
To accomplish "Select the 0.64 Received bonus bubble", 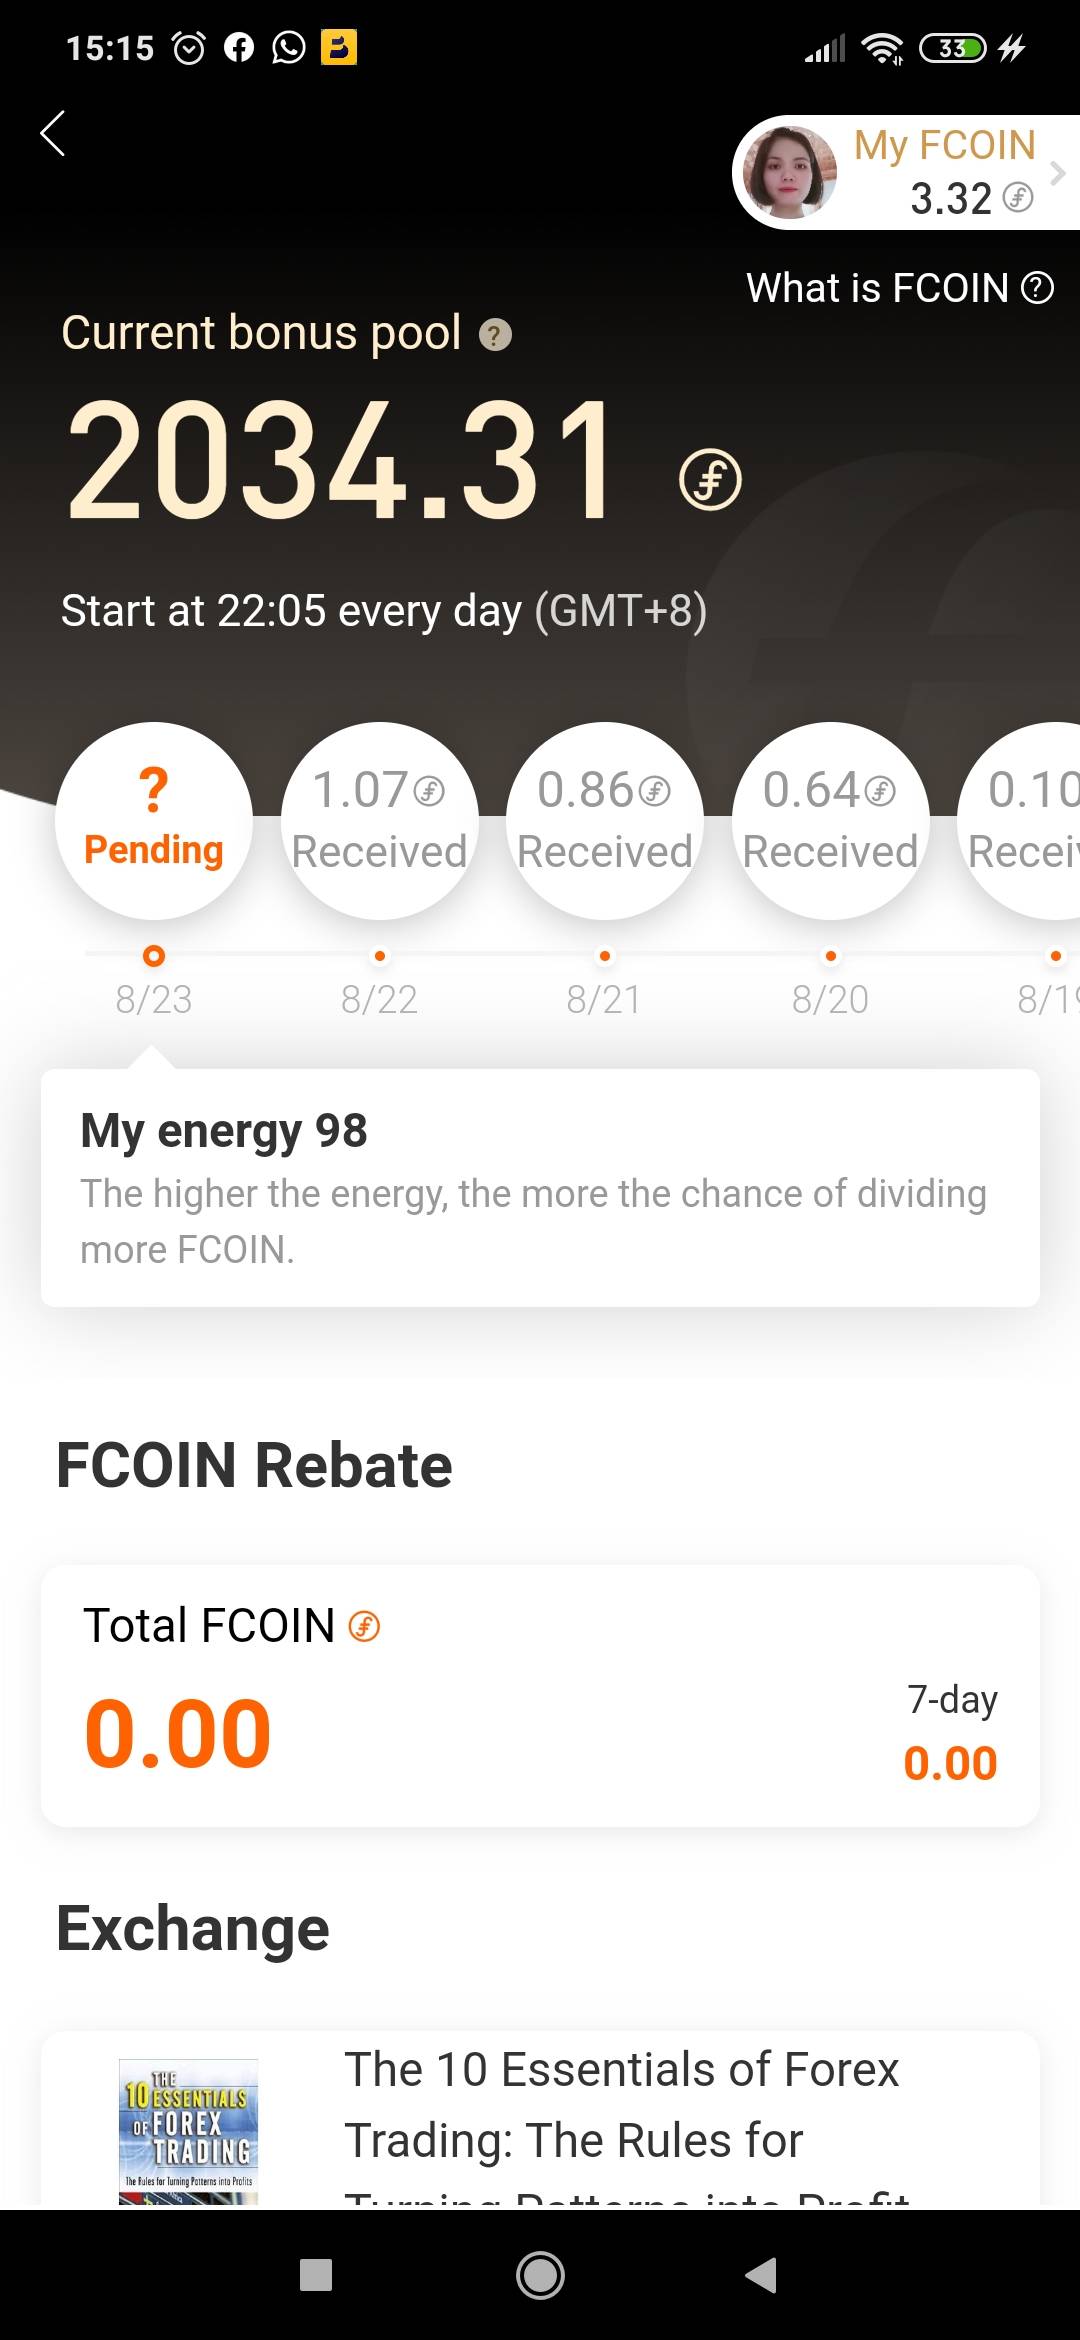I will tap(830, 820).
